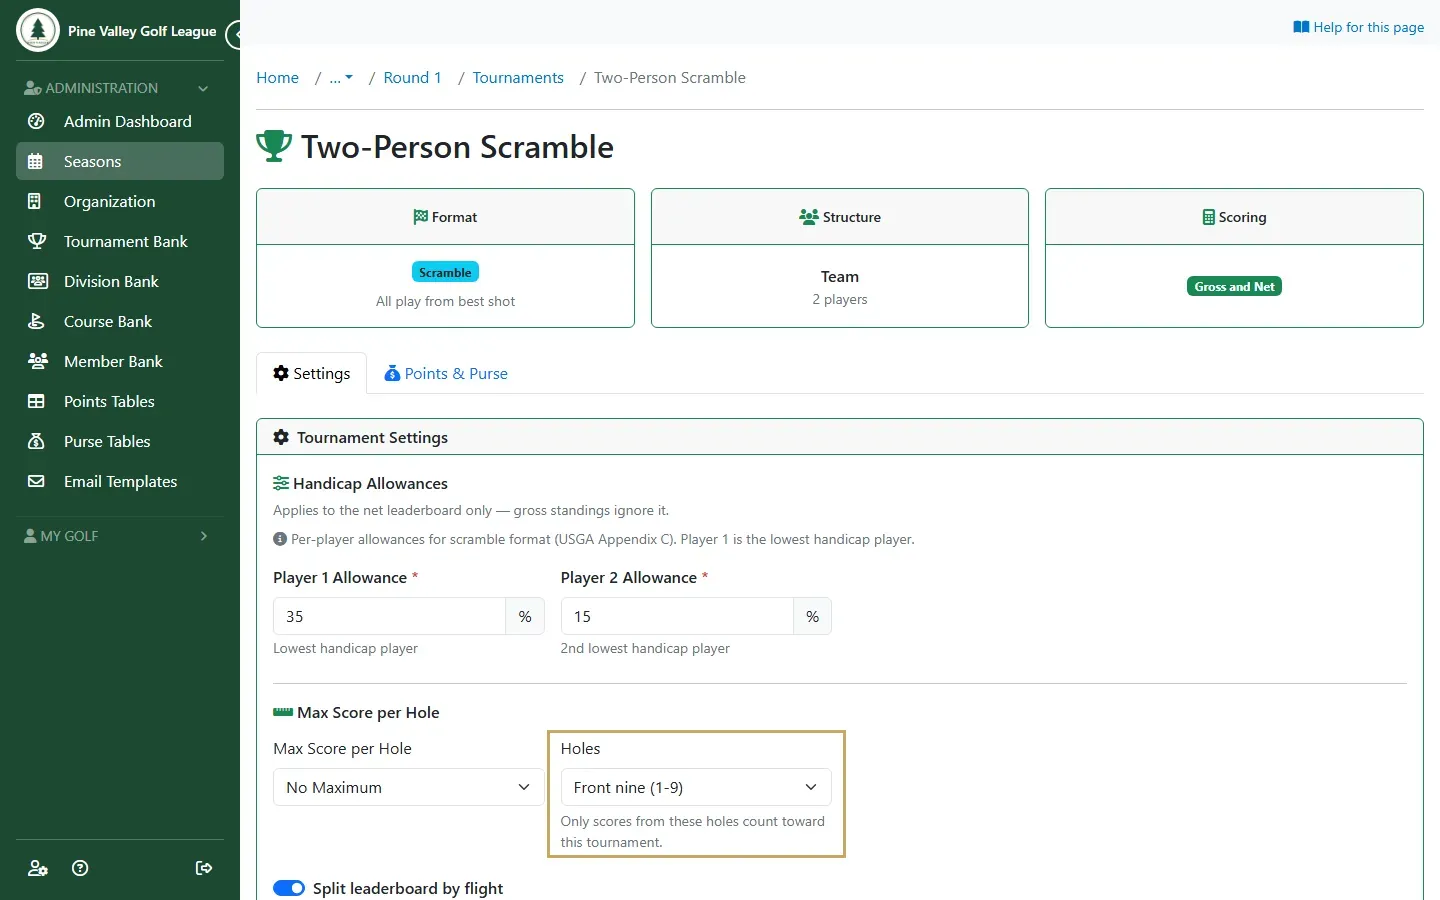This screenshot has height=900, width=1440.
Task: Switch to the Settings tab
Action: (311, 373)
